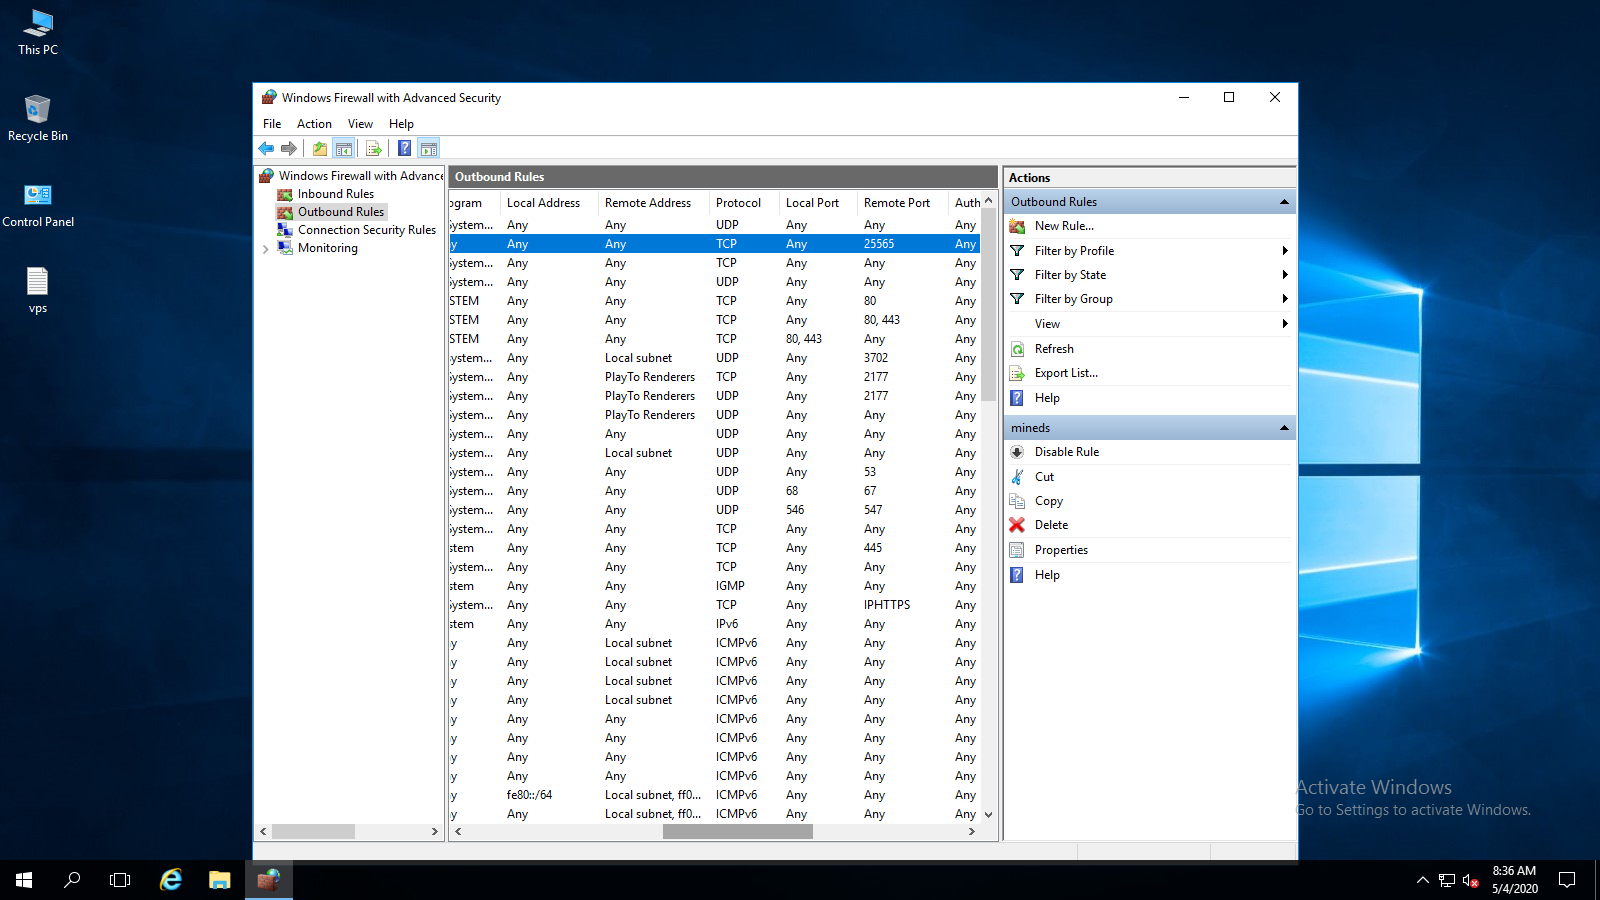This screenshot has height=900, width=1600.
Task: Open the Action menu
Action: pos(314,124)
